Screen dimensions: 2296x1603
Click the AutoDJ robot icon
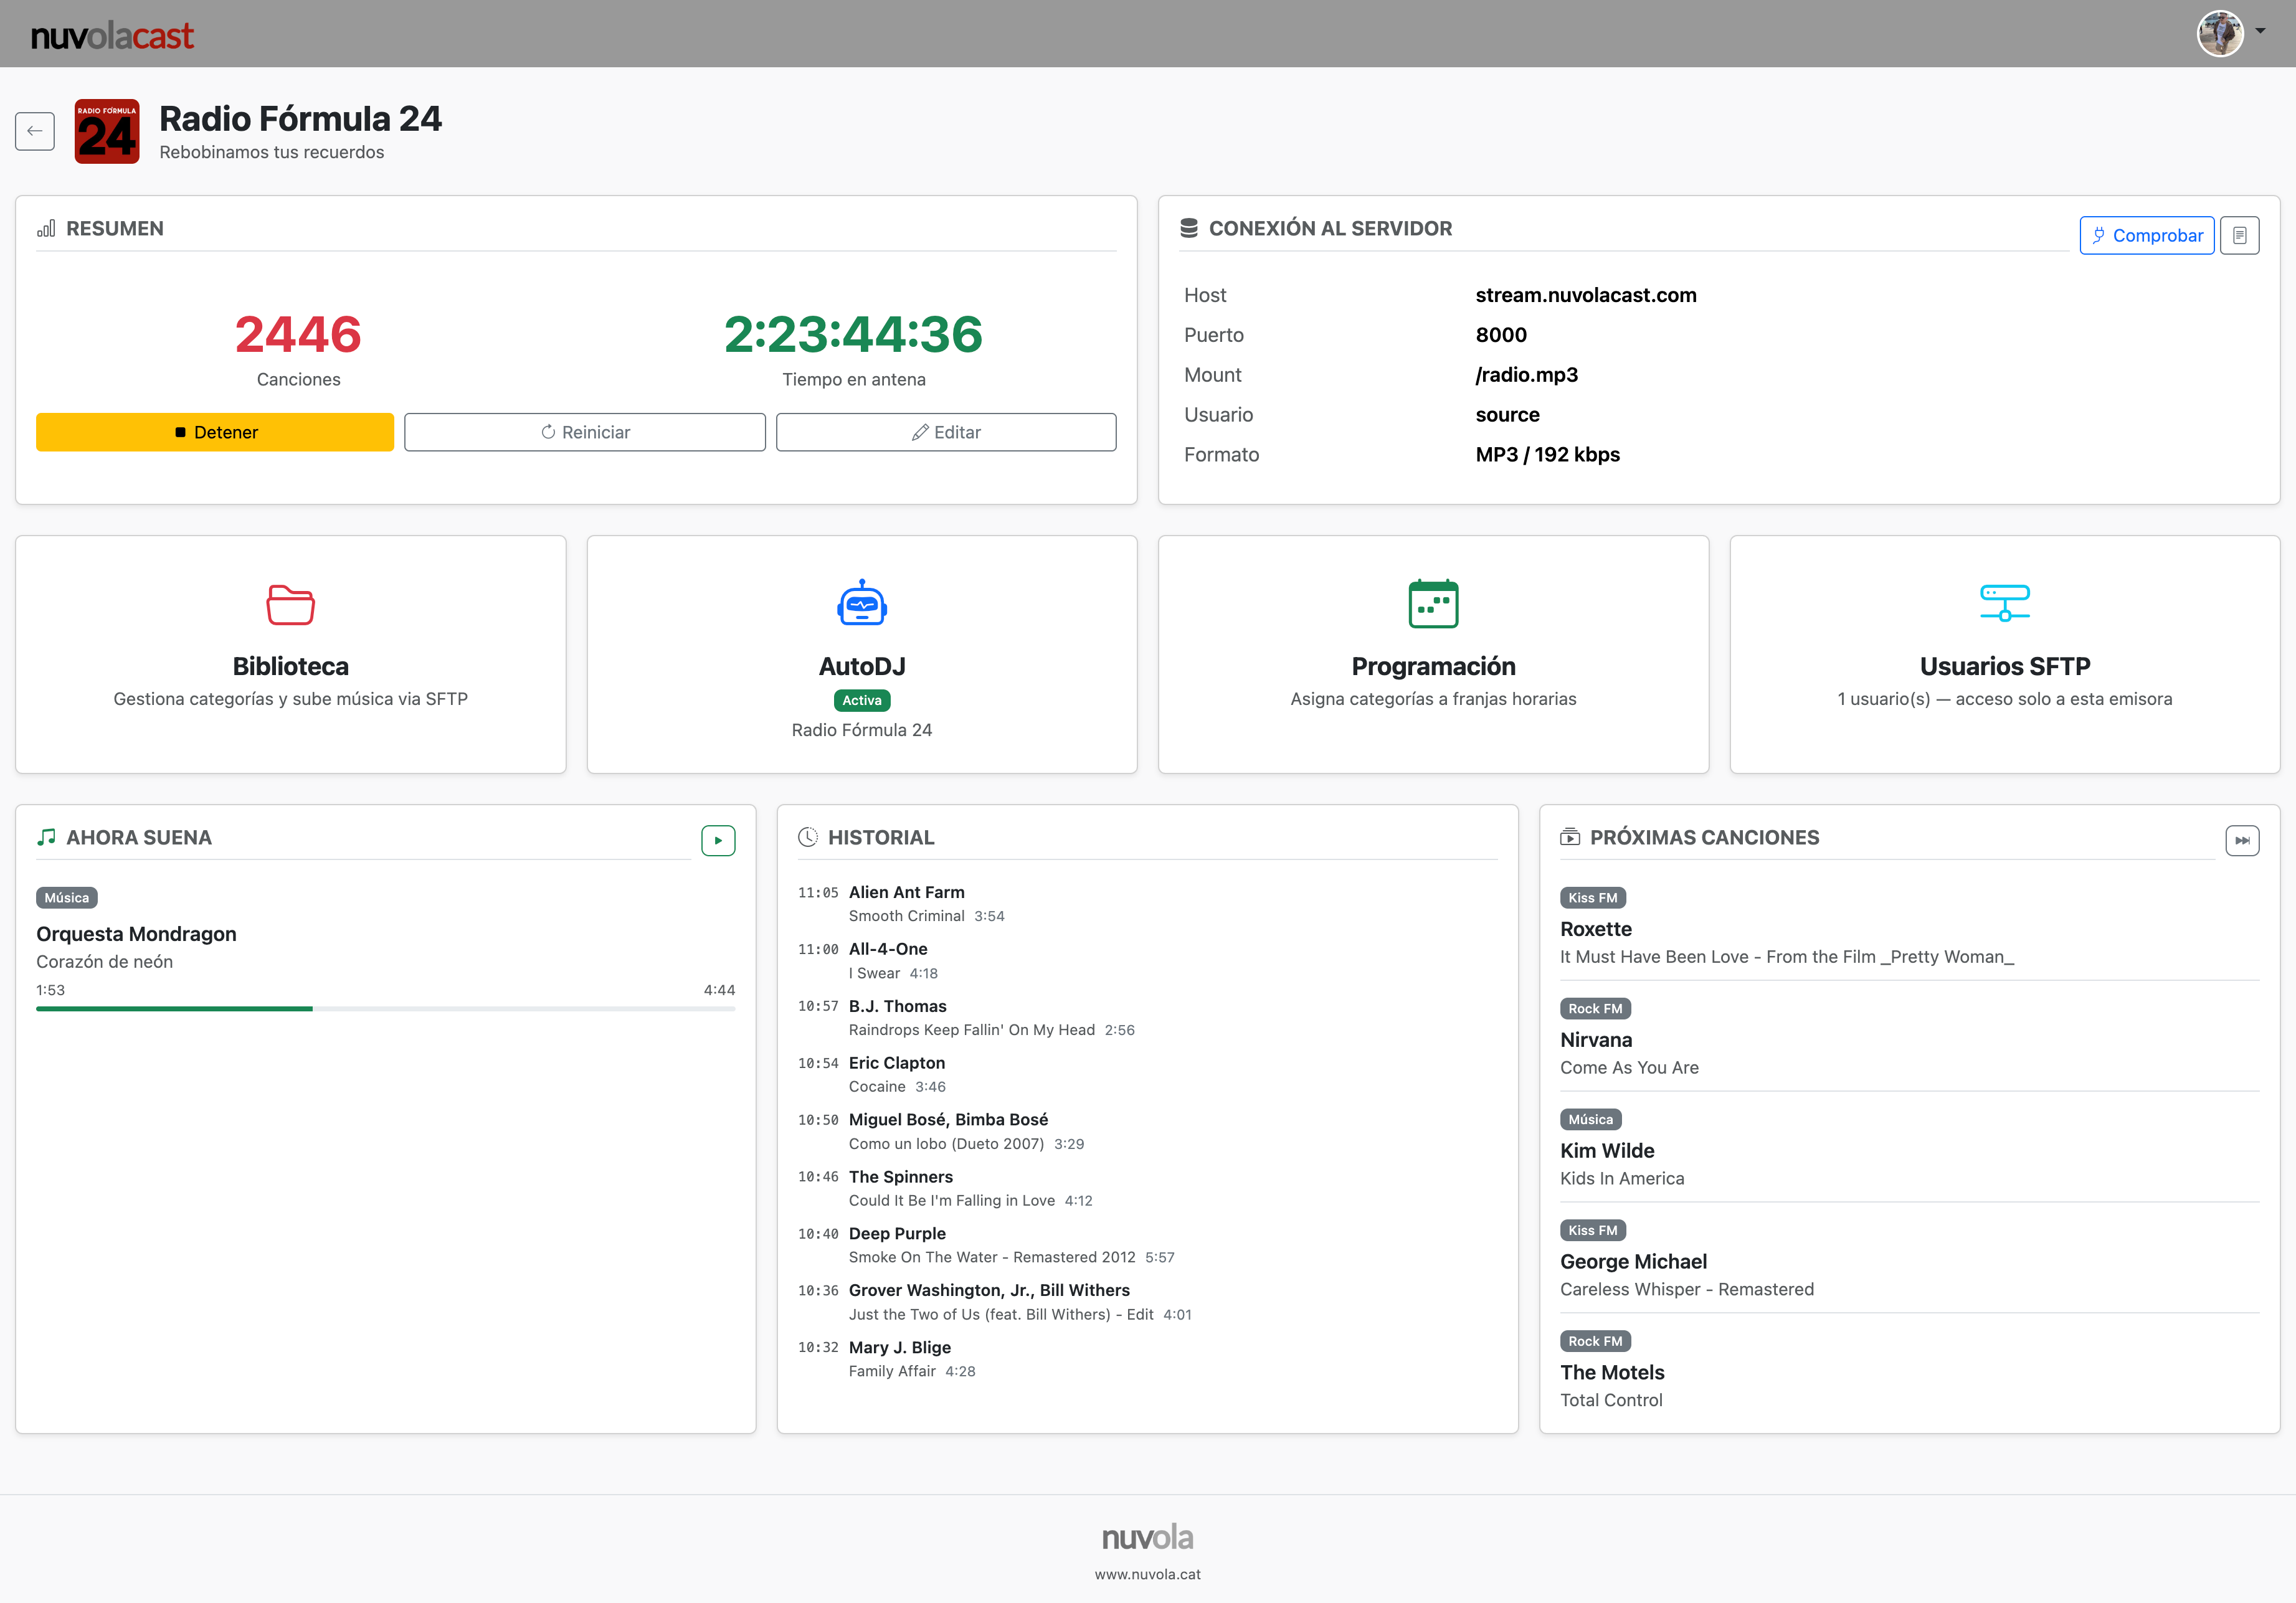861,602
